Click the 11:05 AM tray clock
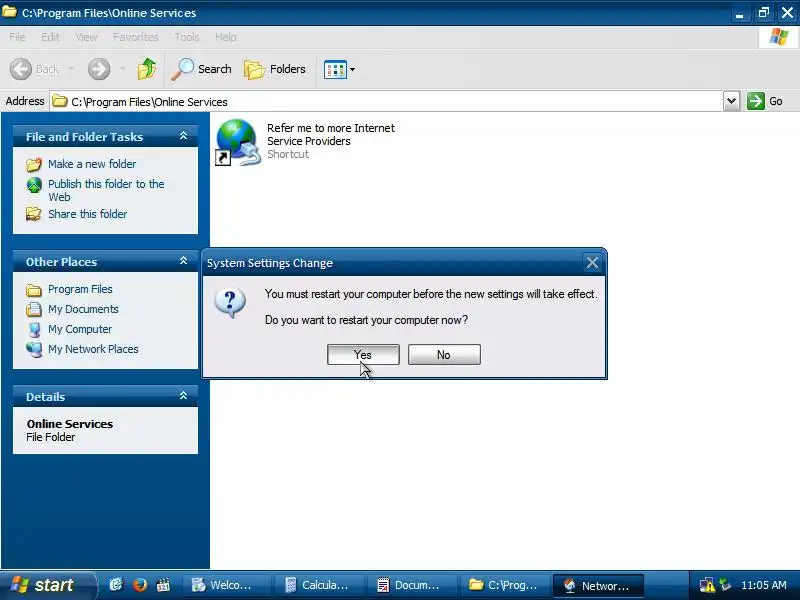 tap(764, 585)
